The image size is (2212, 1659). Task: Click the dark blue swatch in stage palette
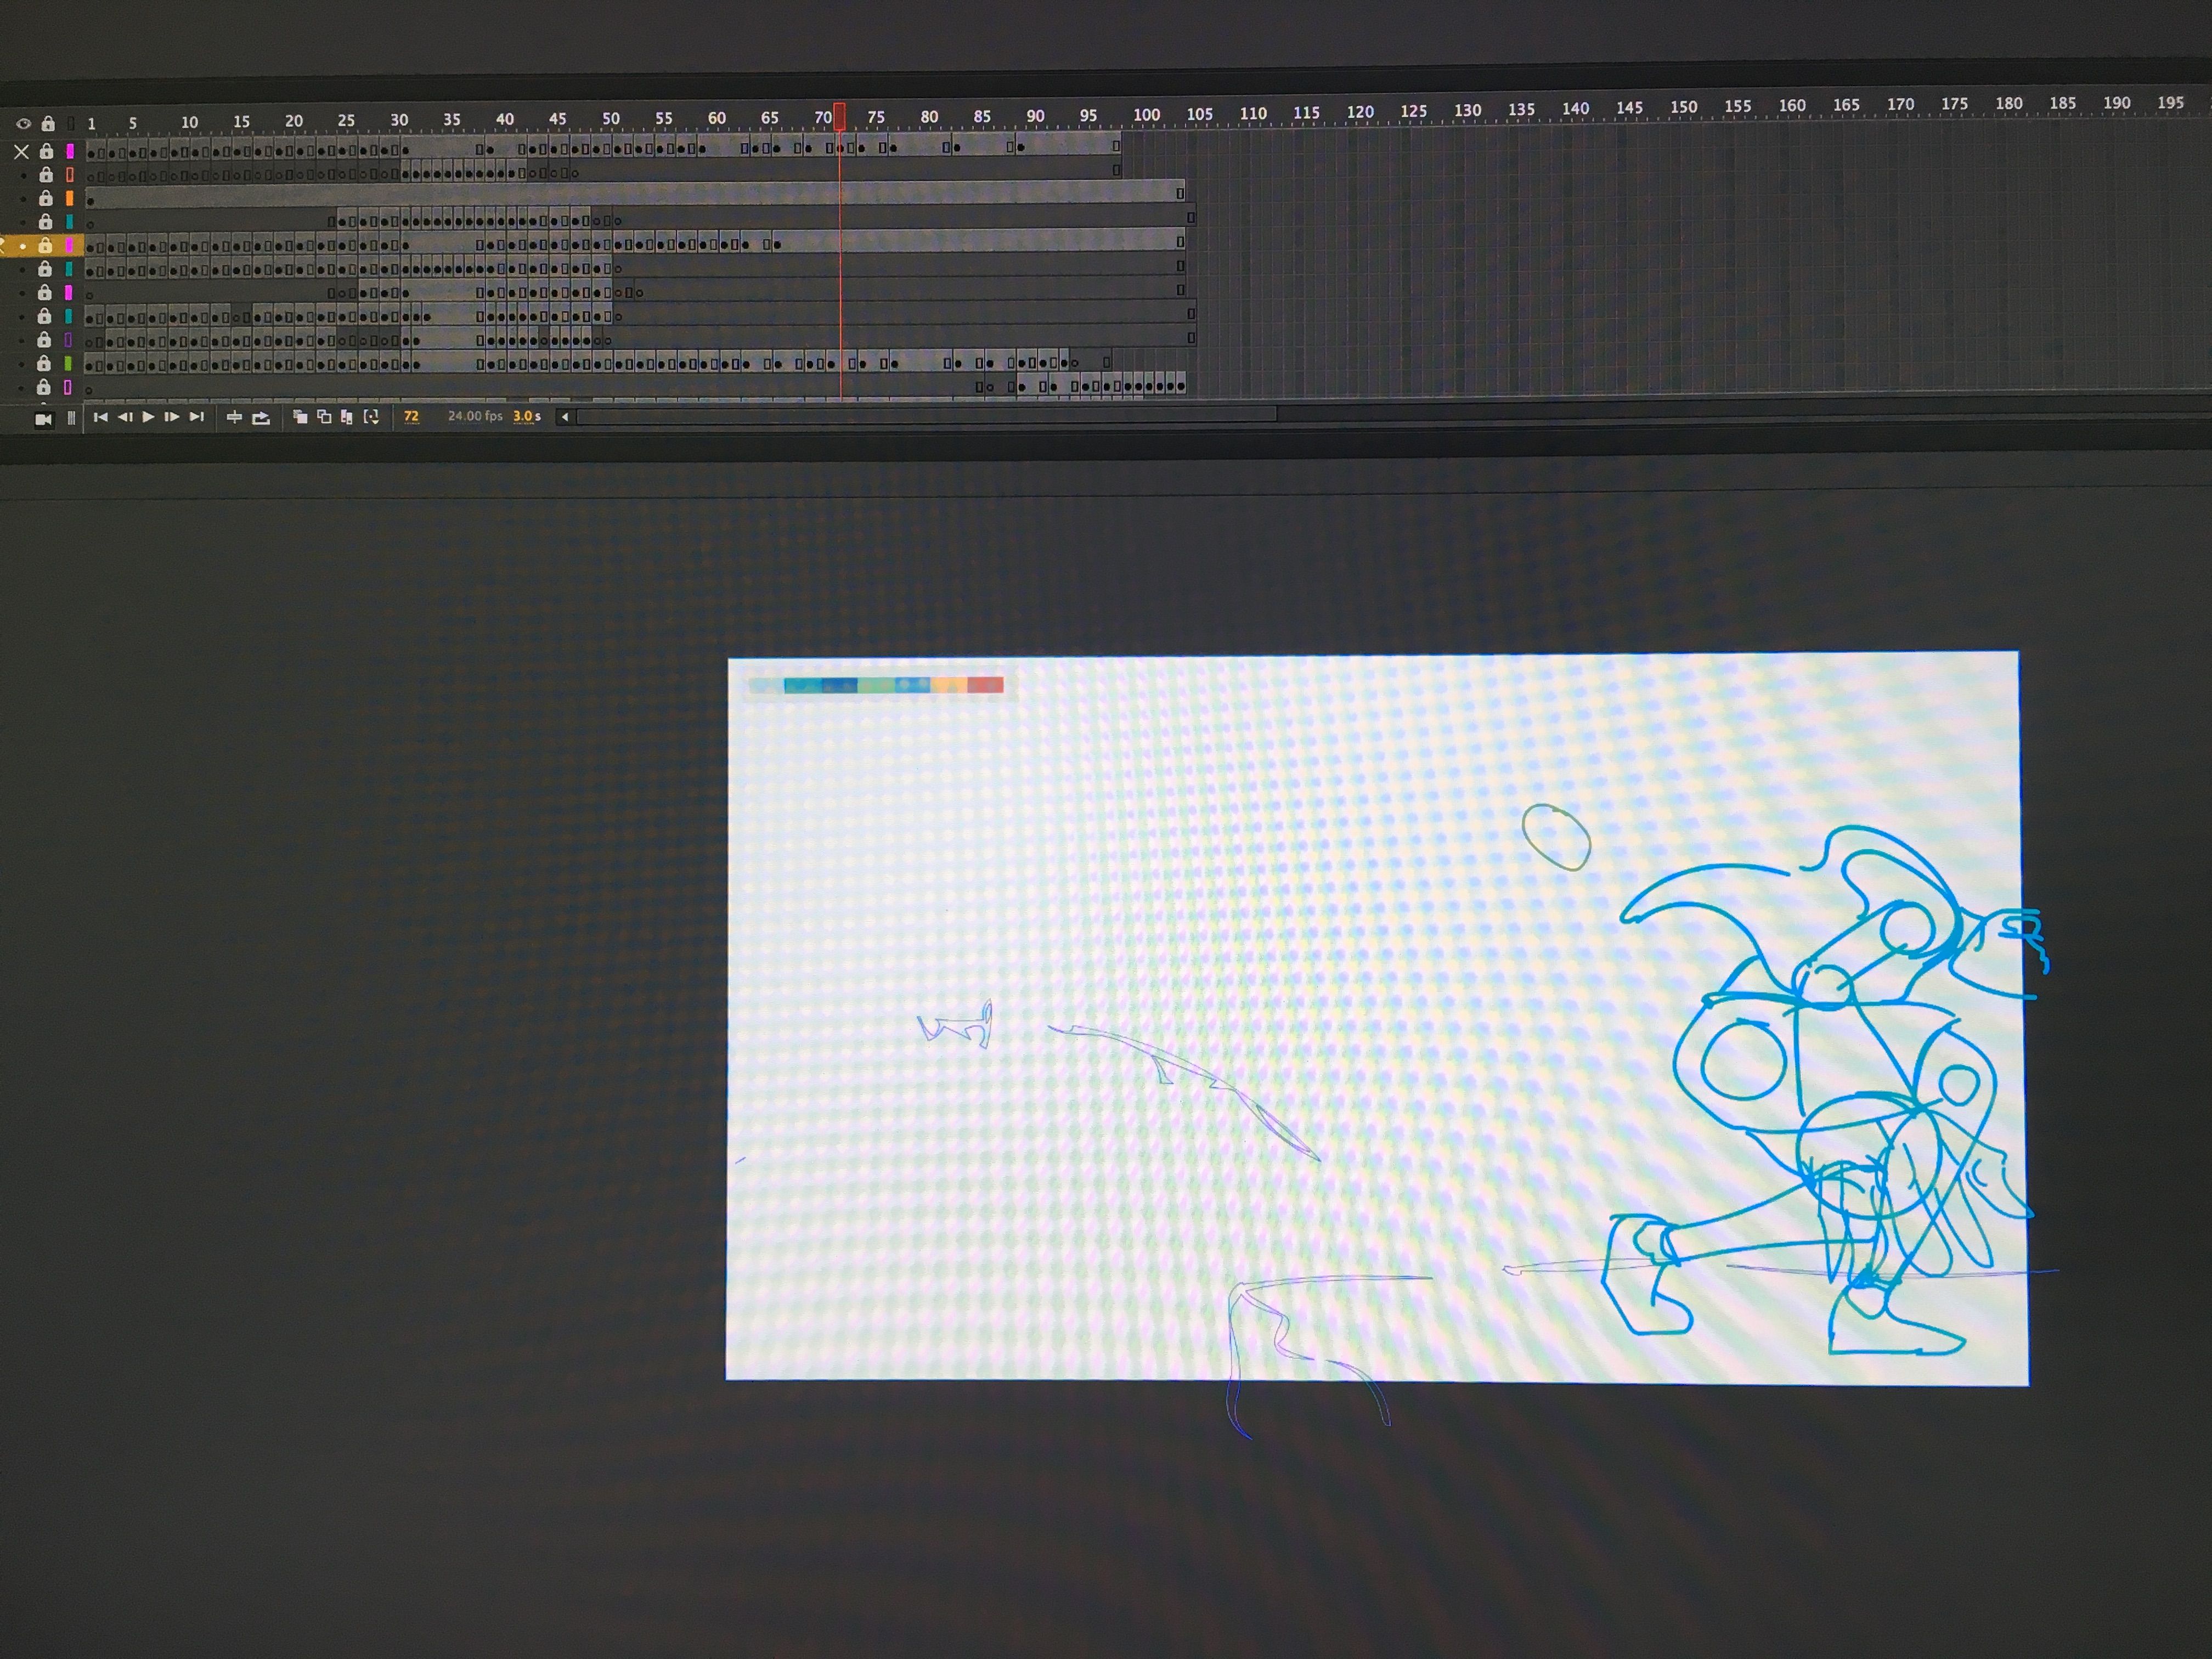coord(839,685)
